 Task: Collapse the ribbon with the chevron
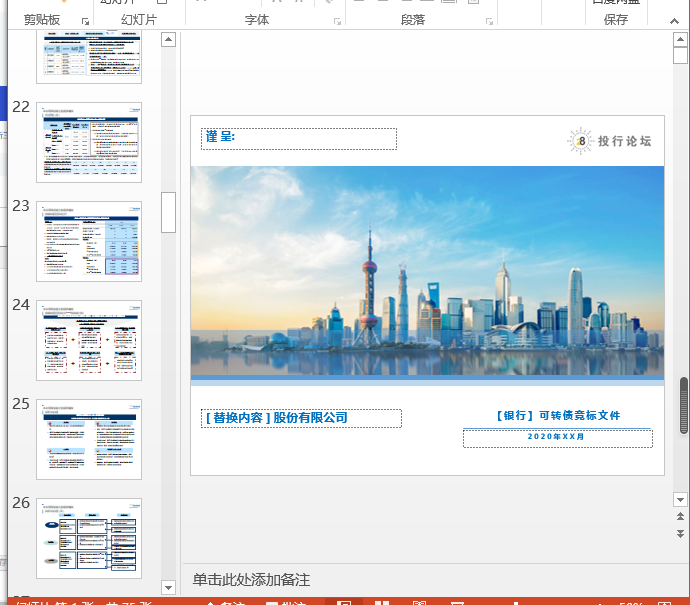tap(674, 21)
